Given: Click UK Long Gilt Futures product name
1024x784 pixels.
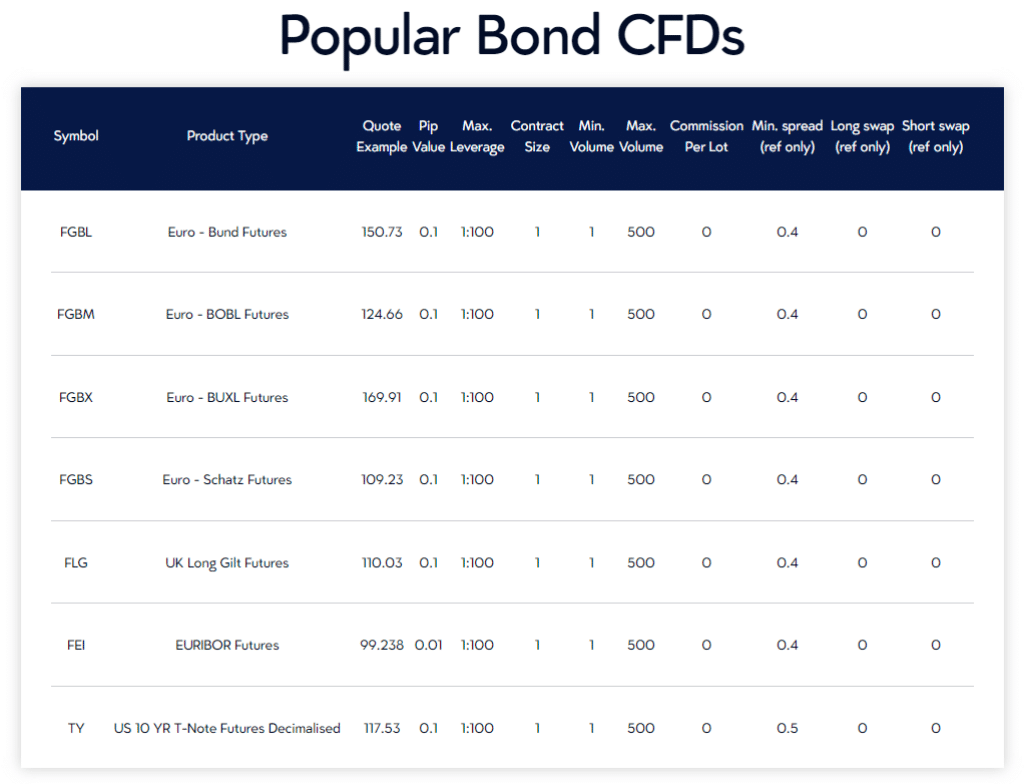Looking at the screenshot, I should 227,563.
